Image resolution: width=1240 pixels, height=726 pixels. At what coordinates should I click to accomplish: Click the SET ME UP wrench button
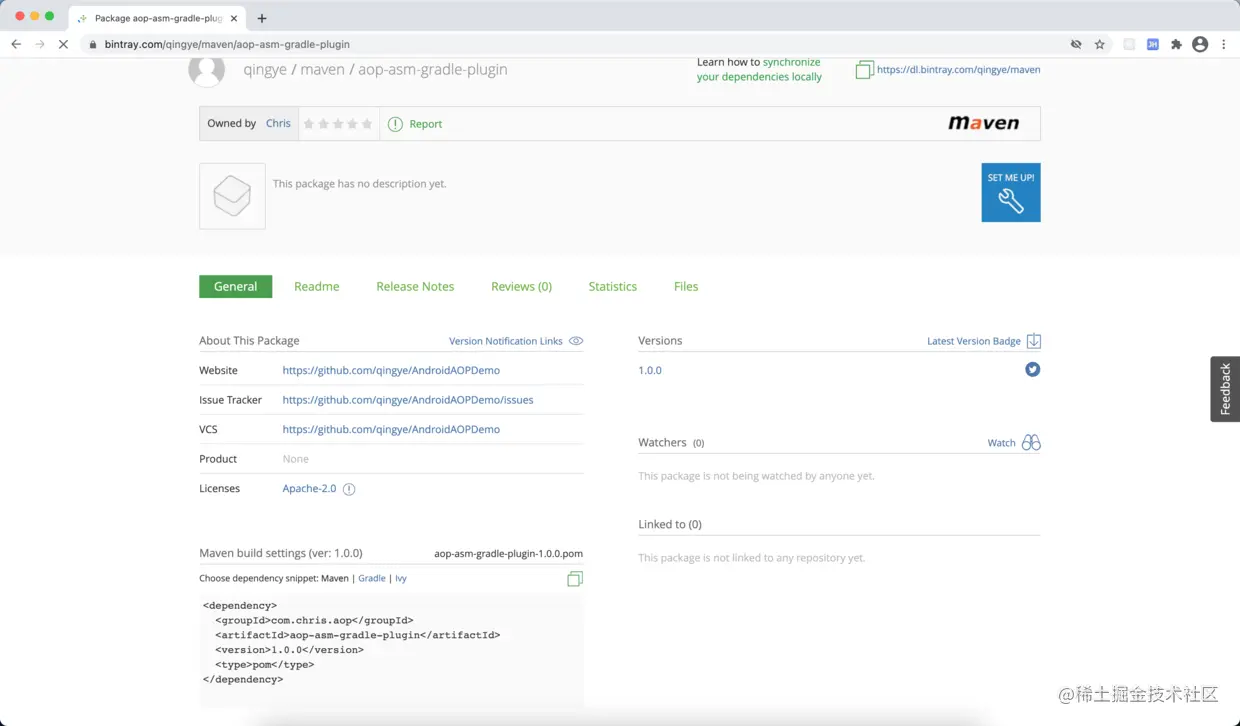(1011, 192)
